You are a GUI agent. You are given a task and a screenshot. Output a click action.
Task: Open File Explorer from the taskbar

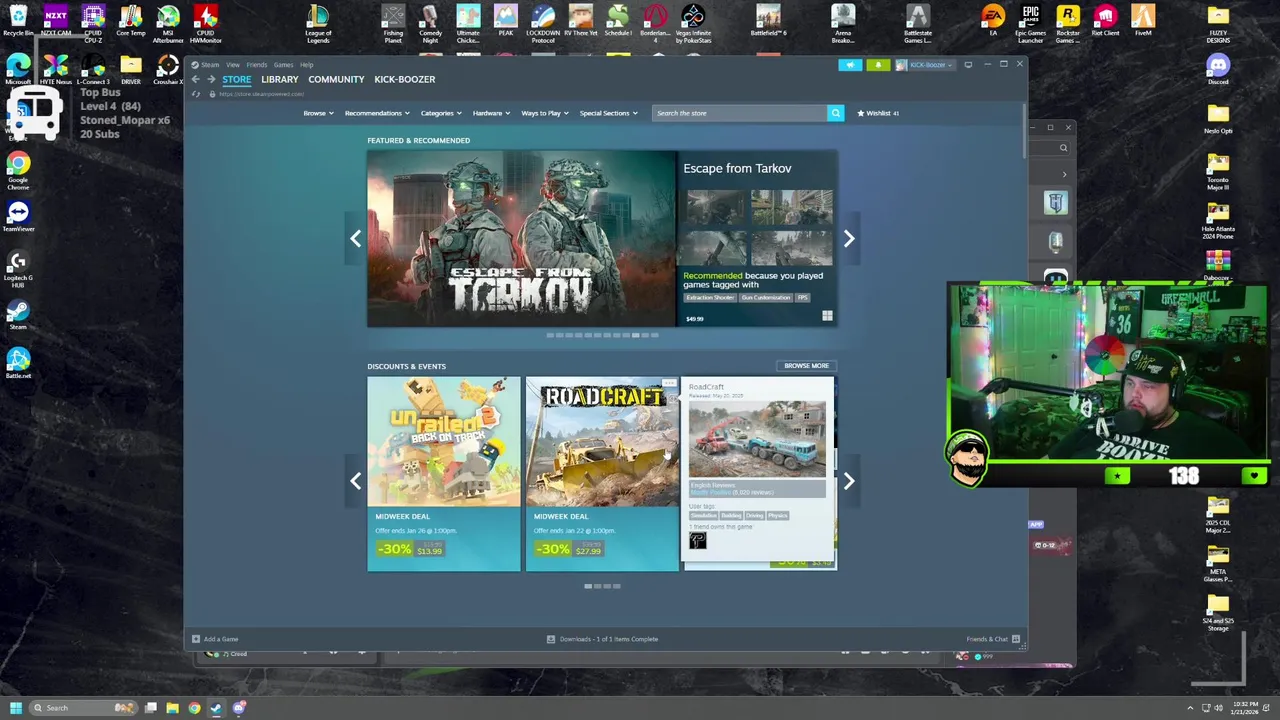point(172,708)
